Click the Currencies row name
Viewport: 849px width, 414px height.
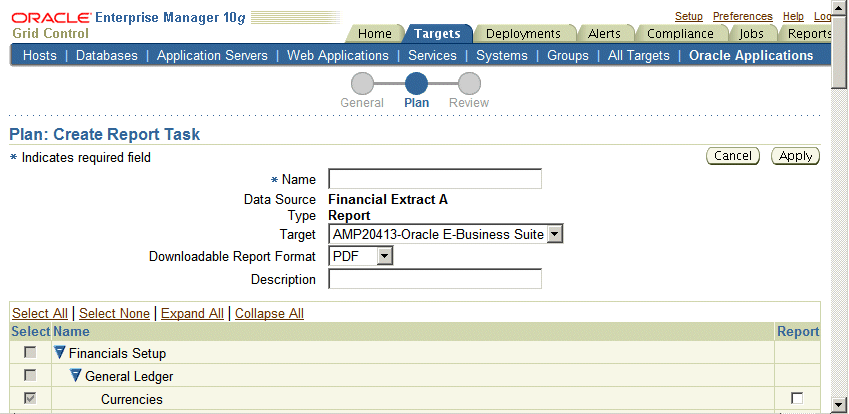(132, 399)
